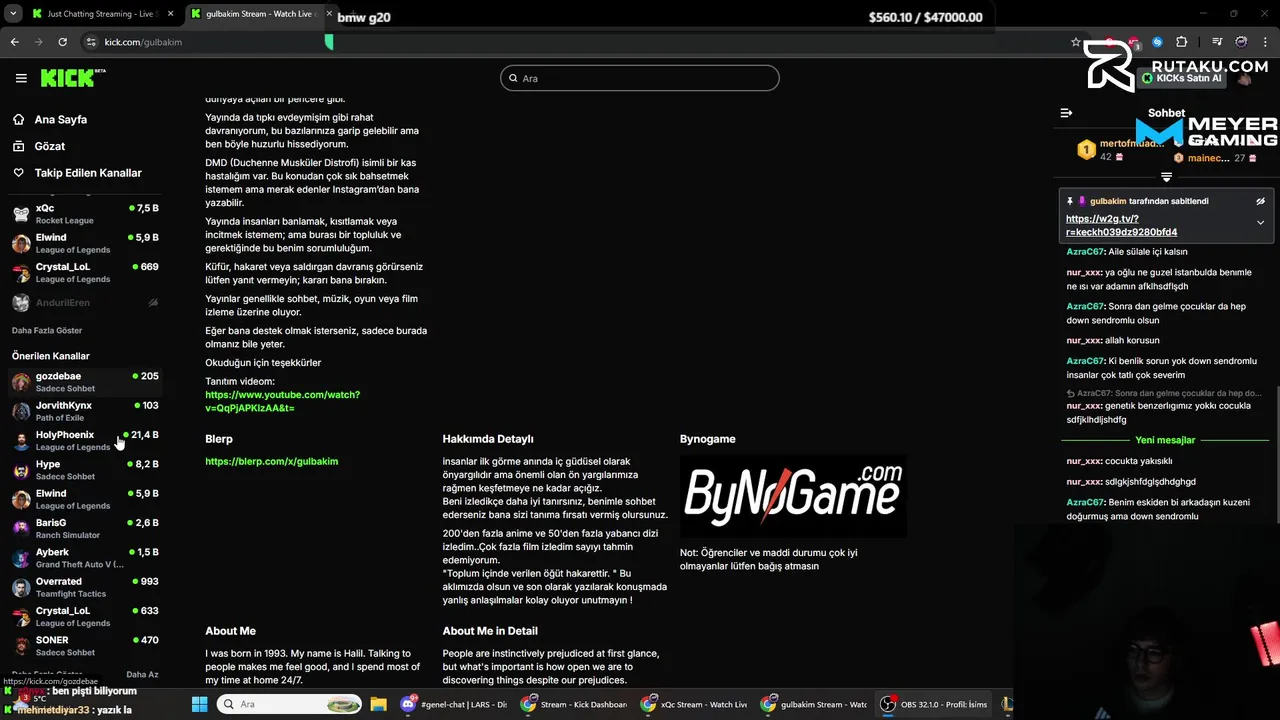1280x720 pixels.
Task: Open the hamburger menu beside the KICK logo
Action: click(x=21, y=78)
